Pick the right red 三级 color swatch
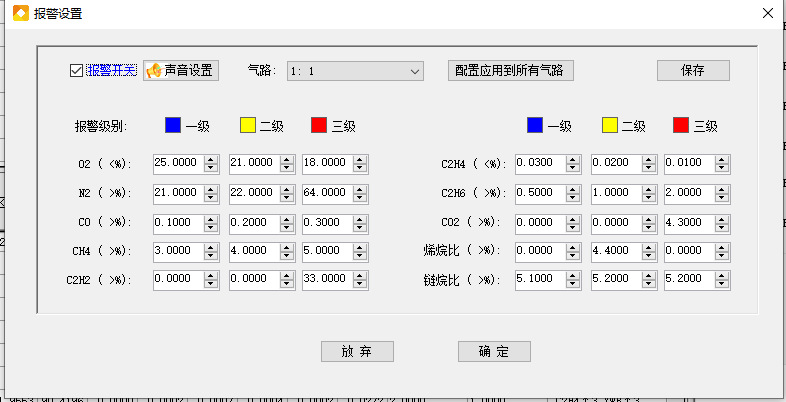Screen dimensions: 786x402 tap(681, 125)
